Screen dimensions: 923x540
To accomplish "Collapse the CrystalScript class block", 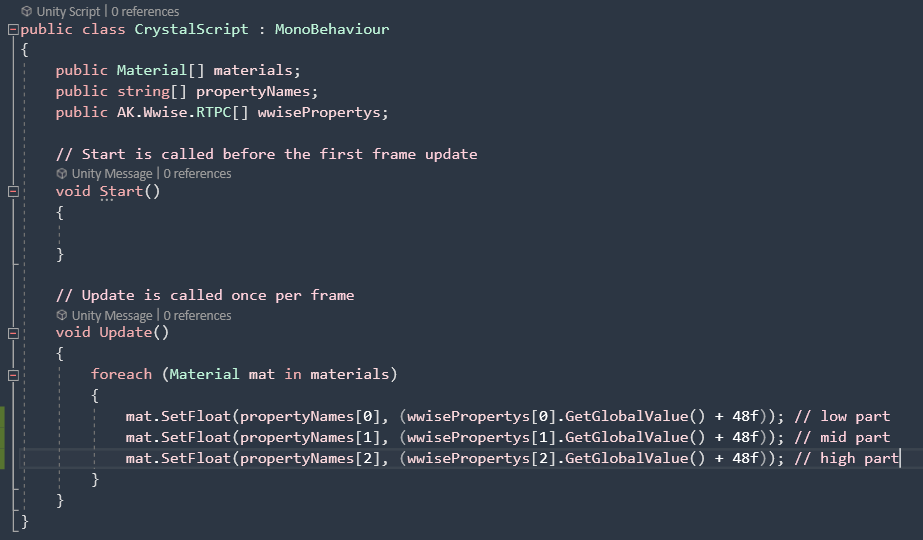I will 13,29.
